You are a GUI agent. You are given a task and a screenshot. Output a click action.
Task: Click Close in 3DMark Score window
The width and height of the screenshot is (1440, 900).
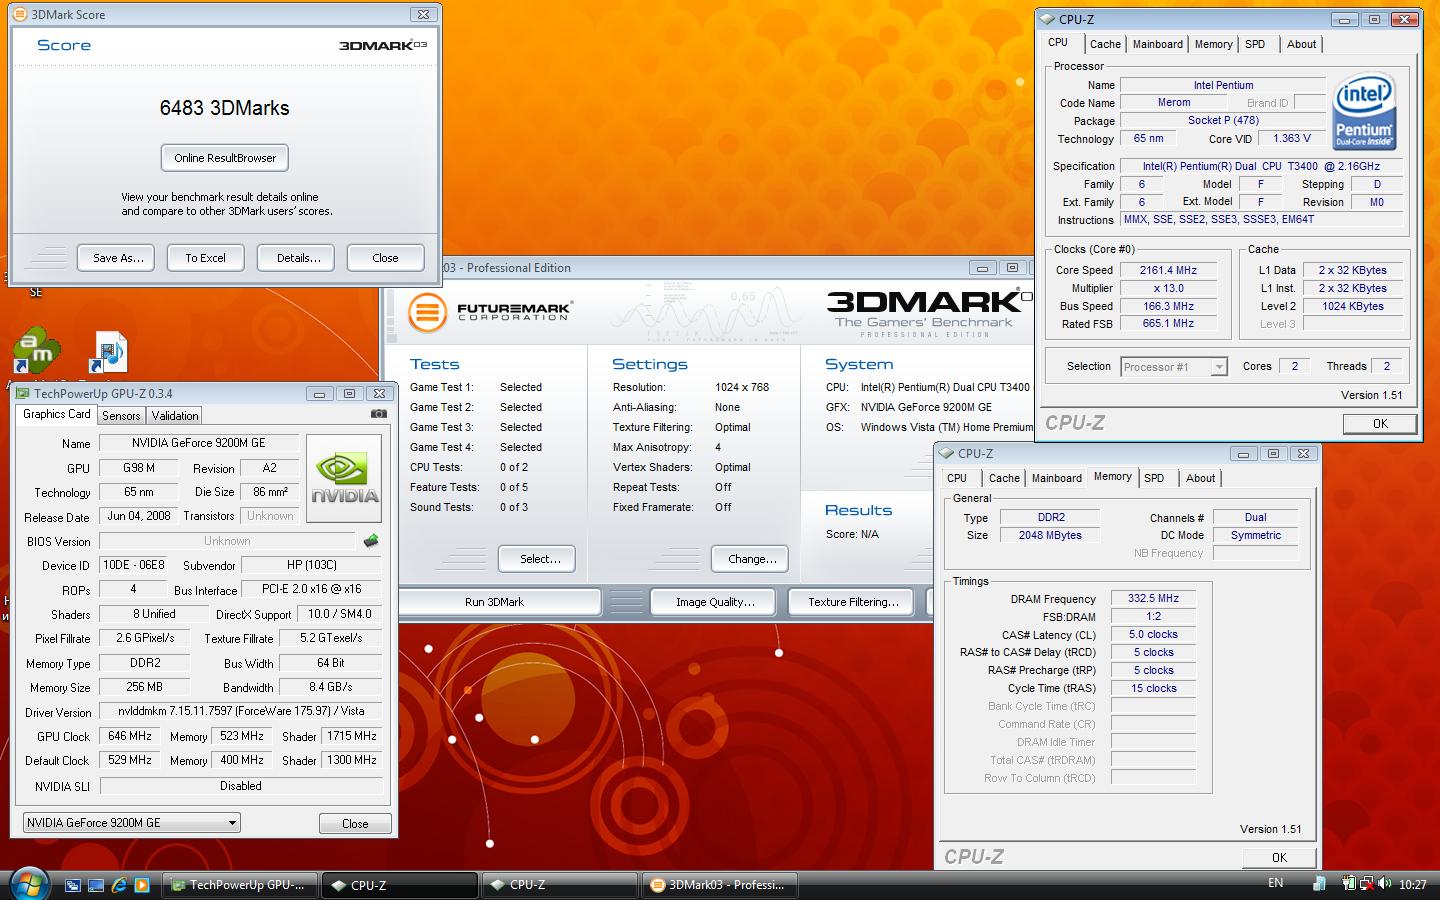click(385, 258)
